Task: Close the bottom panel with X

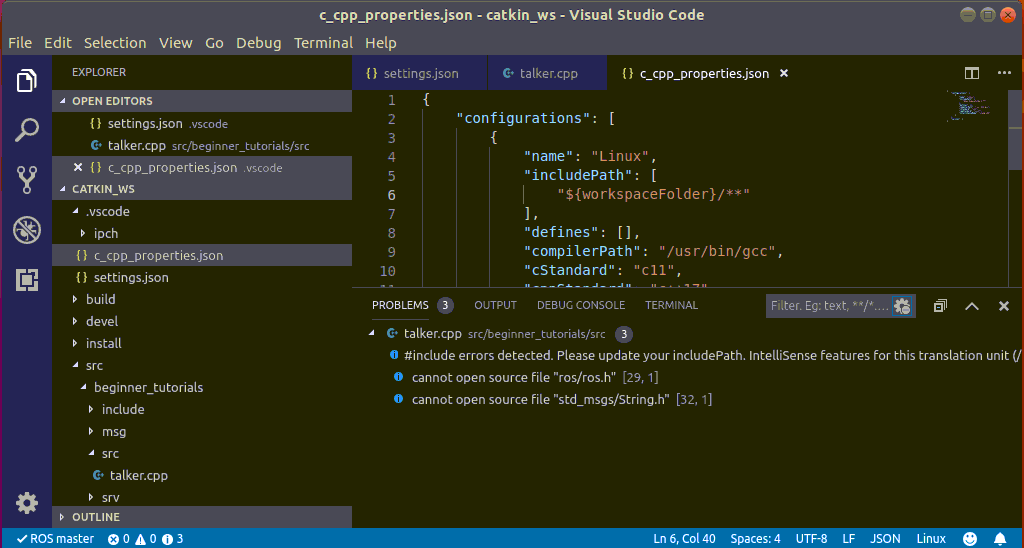Action: (1004, 306)
